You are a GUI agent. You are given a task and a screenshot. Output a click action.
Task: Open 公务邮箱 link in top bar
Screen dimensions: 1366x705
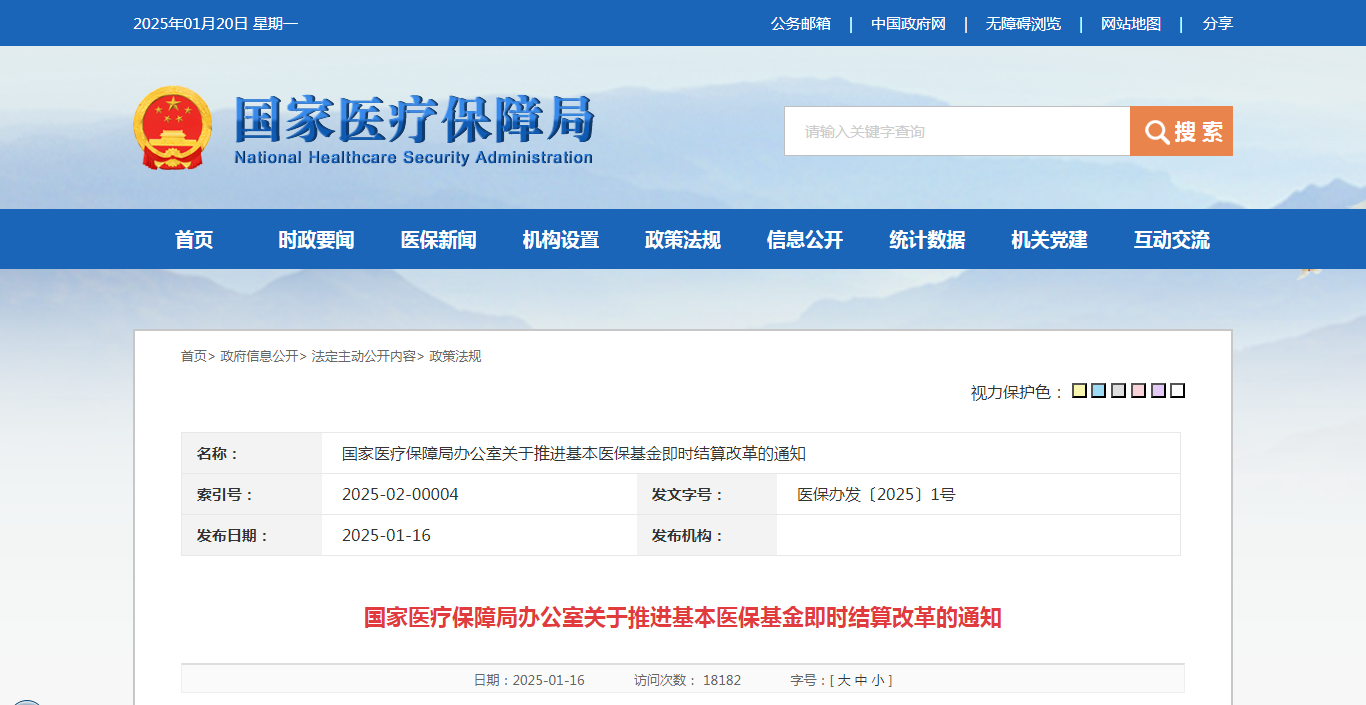[x=800, y=23]
